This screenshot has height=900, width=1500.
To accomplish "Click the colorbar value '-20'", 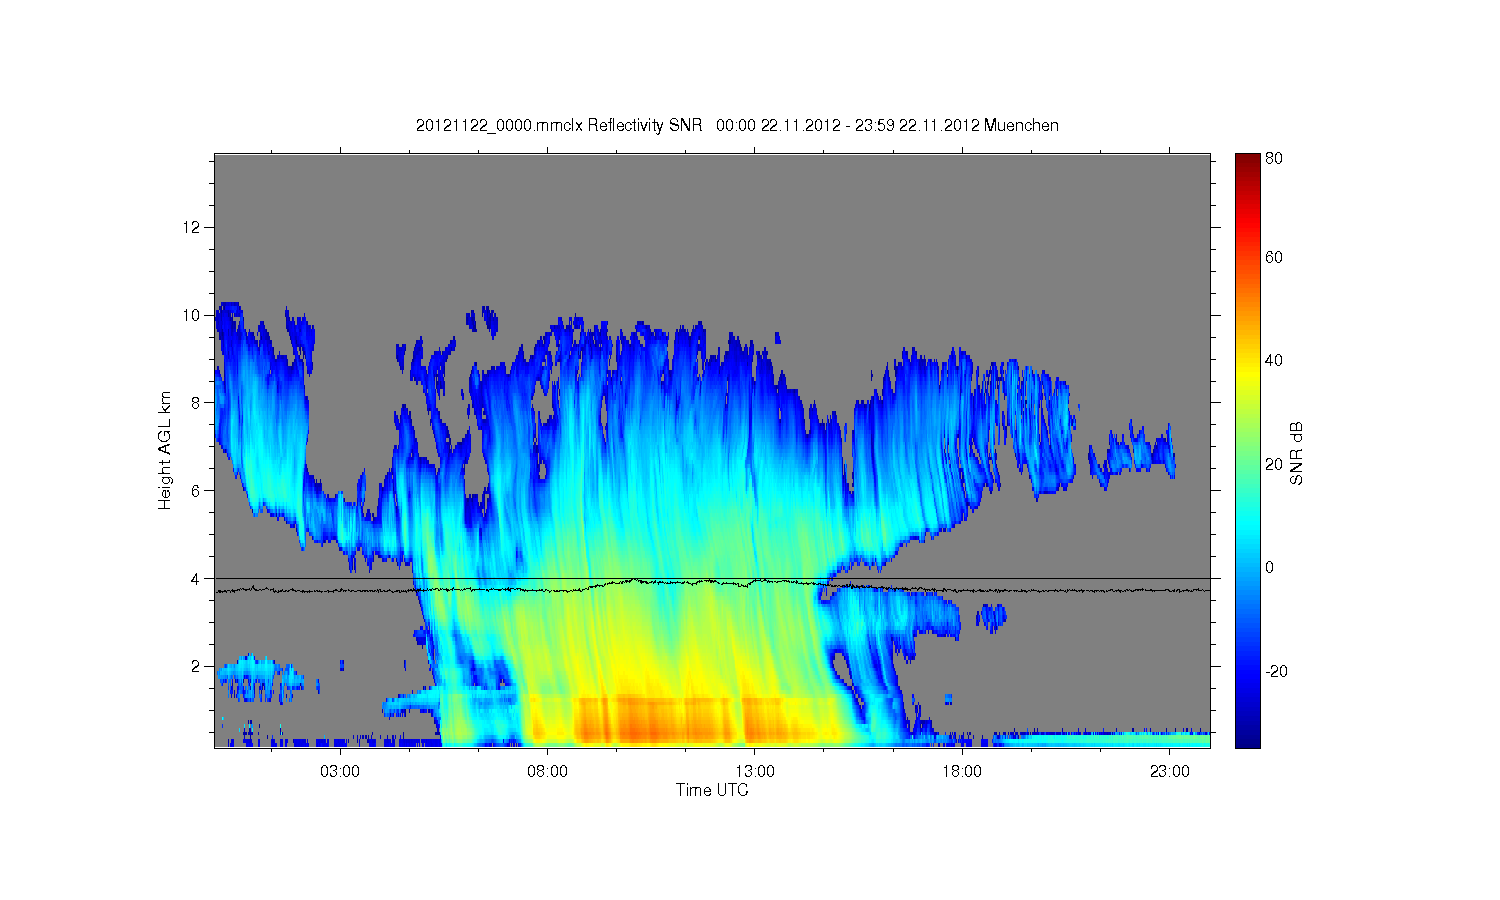I will point(1276,671).
